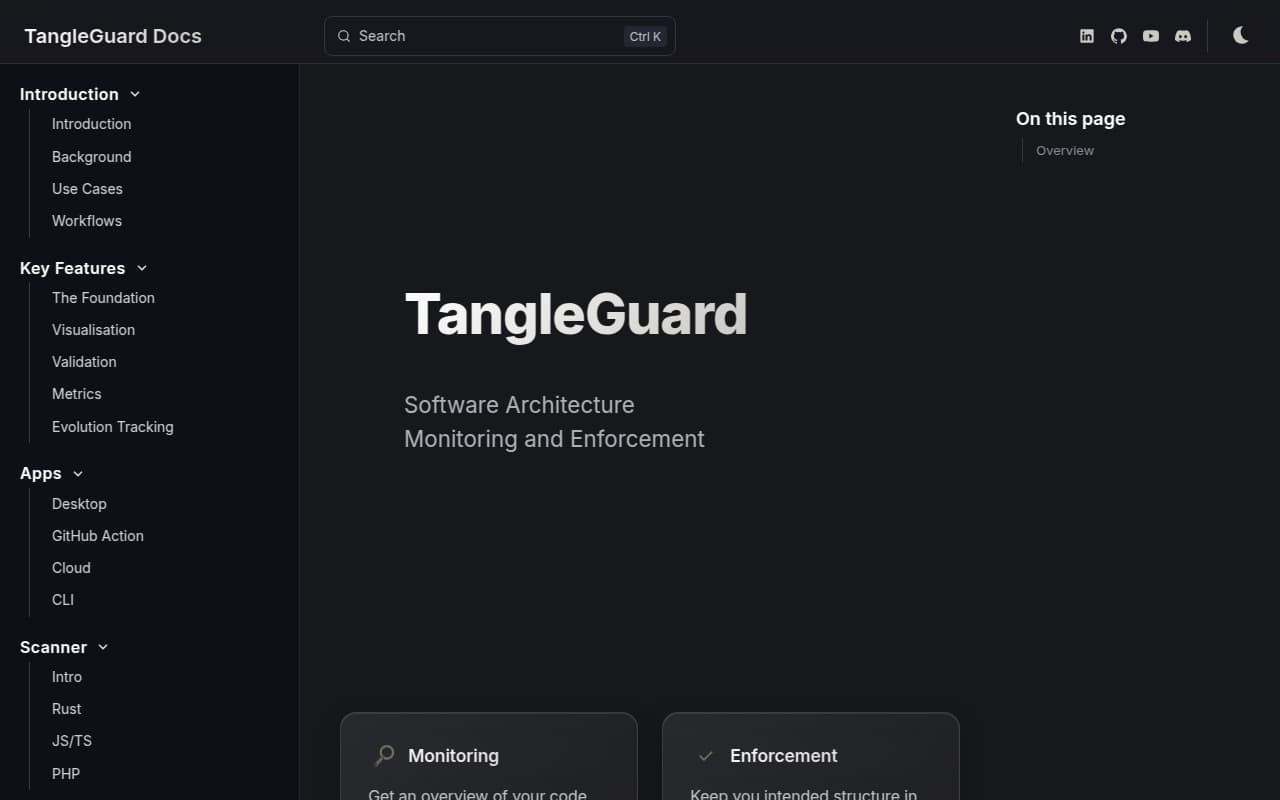Click the Enforcement checkmark icon
This screenshot has width=1280, height=800.
coord(704,756)
